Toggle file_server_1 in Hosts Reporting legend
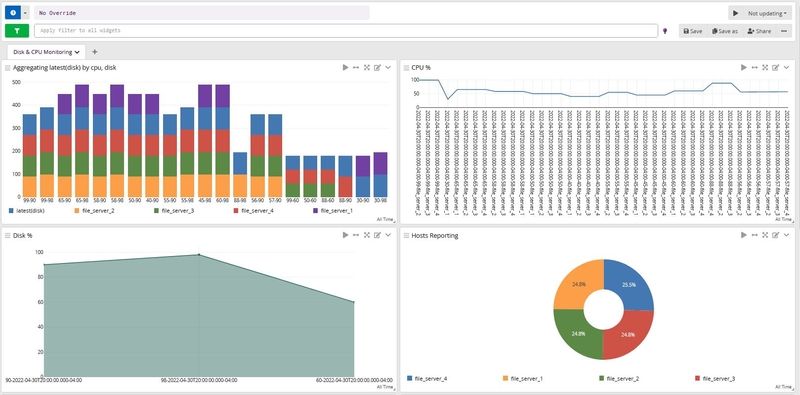Viewport: 800px width, 395px height. [x=523, y=379]
